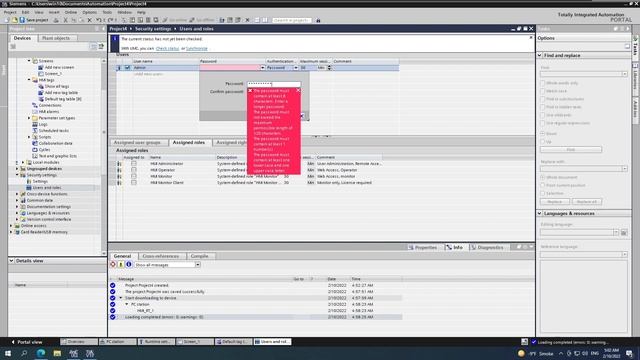This screenshot has height=360, width=640.
Task: Open File Explorer from the taskbar
Action: [x=57, y=353]
